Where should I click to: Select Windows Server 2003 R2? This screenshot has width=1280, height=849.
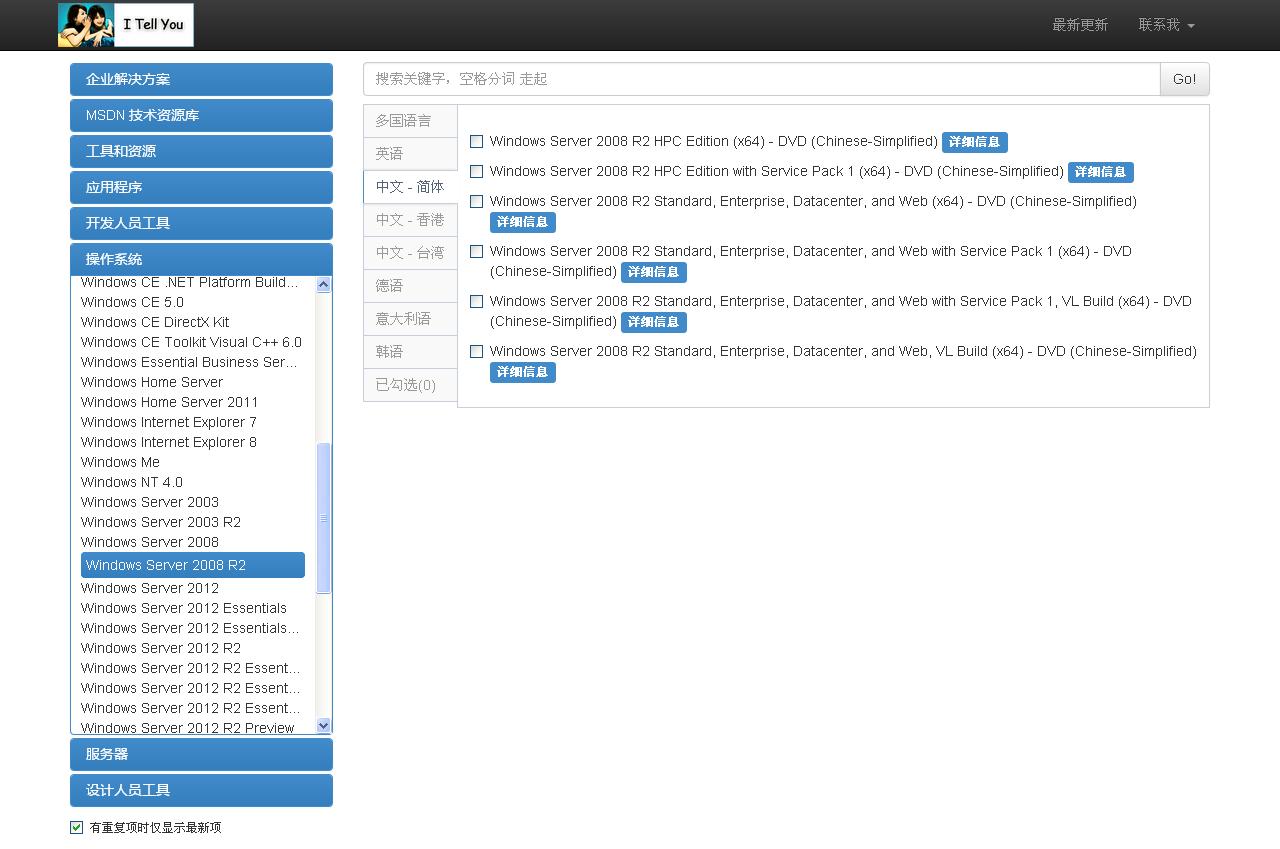pyautogui.click(x=161, y=522)
